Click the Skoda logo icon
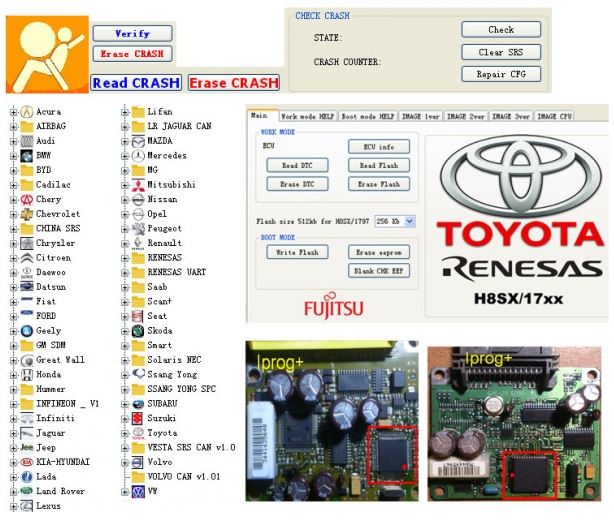Viewport: 614px width, 527px height. pos(138,331)
